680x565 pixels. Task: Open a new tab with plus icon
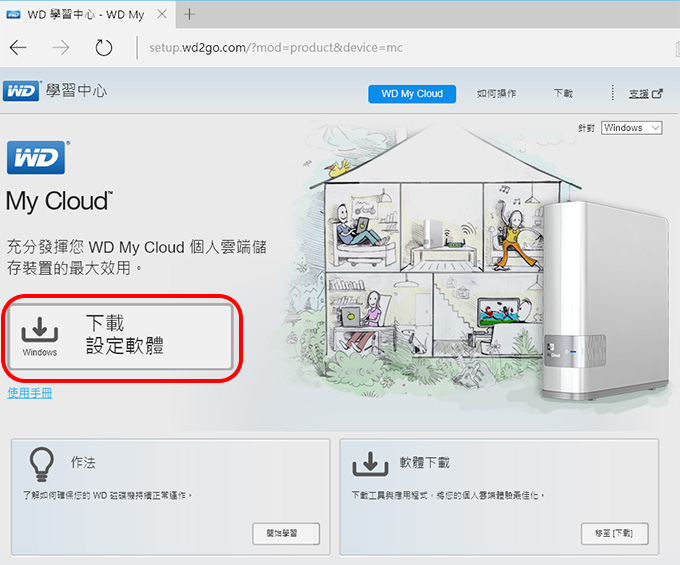coord(190,14)
